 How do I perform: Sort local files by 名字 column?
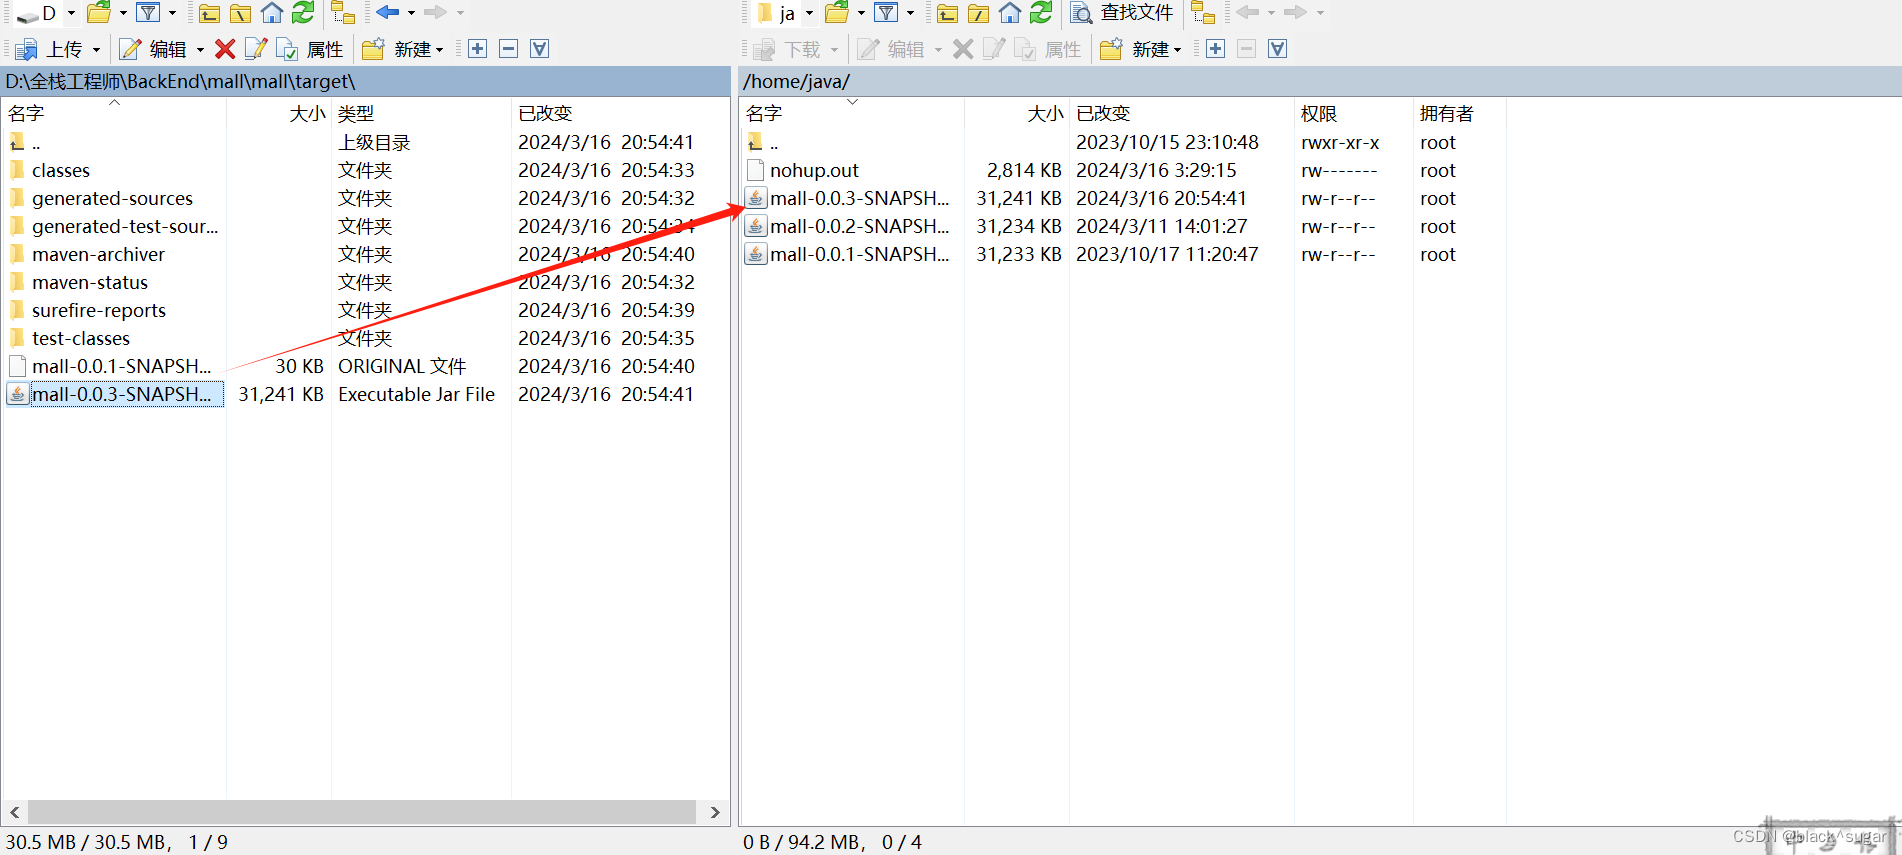point(114,113)
